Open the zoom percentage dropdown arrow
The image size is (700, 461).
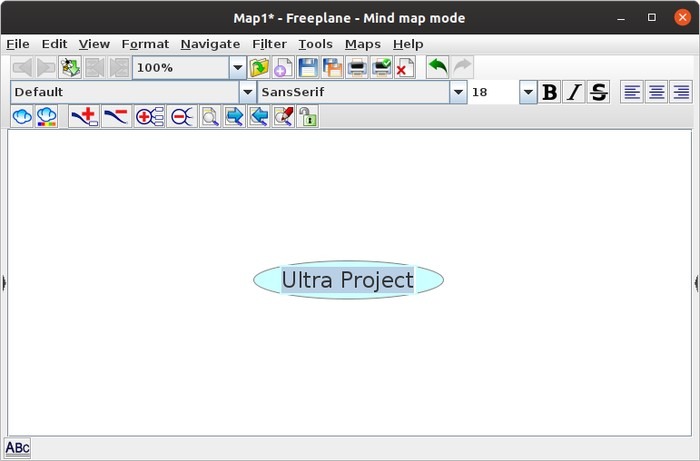[x=238, y=68]
